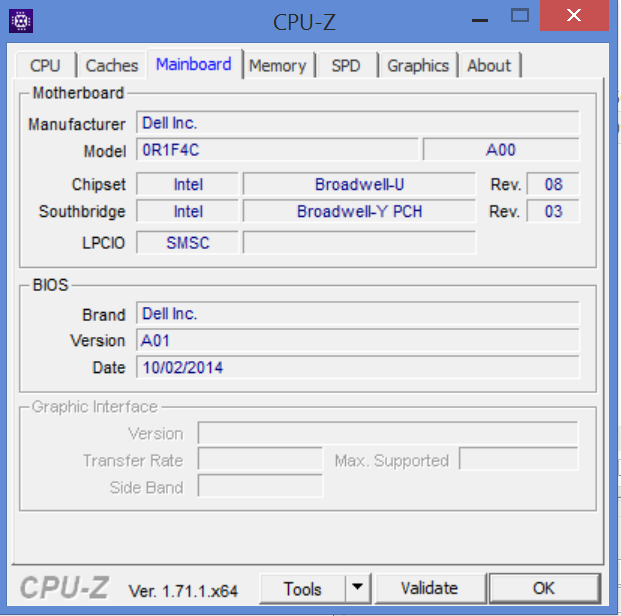Click the CPU-Z window title text
This screenshot has height=616, width=621.
pos(304,22)
